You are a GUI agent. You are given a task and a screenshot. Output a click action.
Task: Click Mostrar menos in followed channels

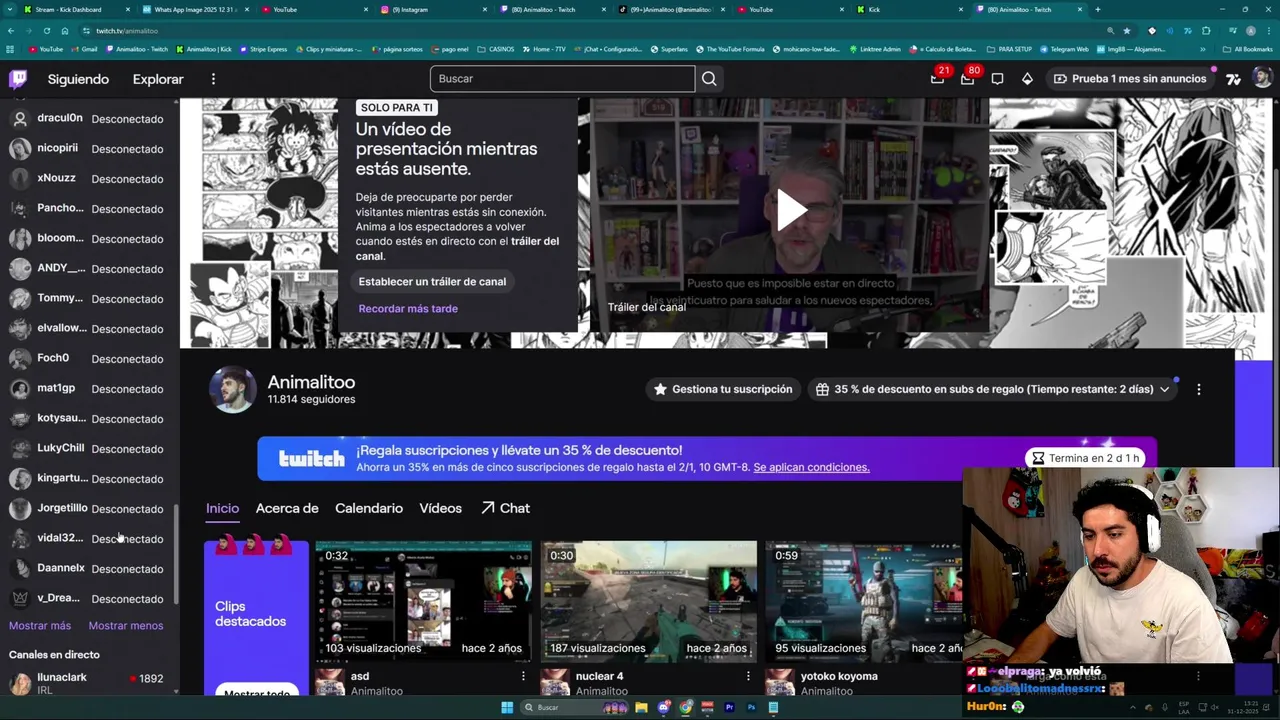pos(126,626)
